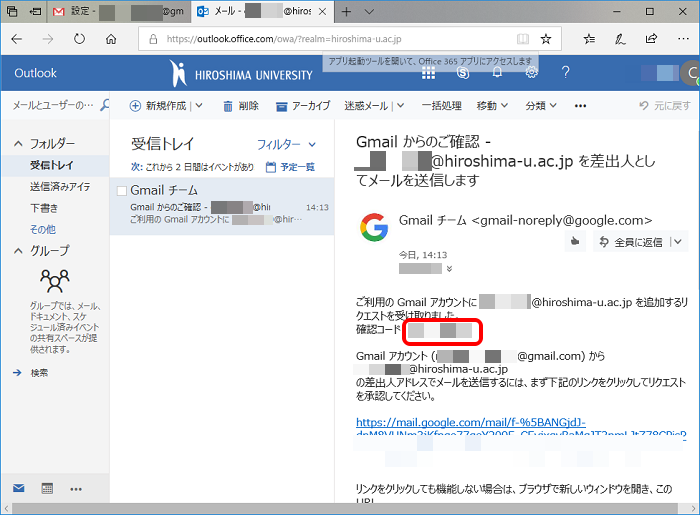The width and height of the screenshot is (700, 515).
Task: Open the フィルター filter dropdown
Action: (x=286, y=145)
